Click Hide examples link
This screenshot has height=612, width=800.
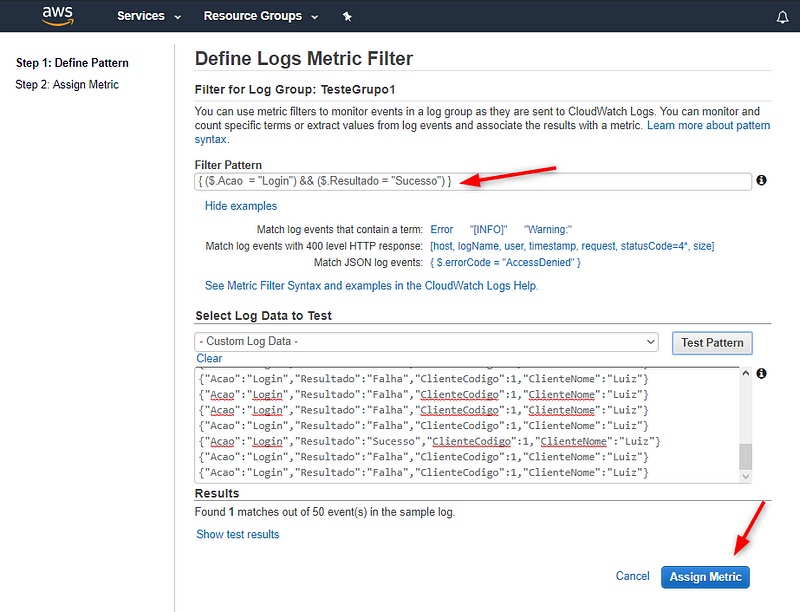point(241,206)
